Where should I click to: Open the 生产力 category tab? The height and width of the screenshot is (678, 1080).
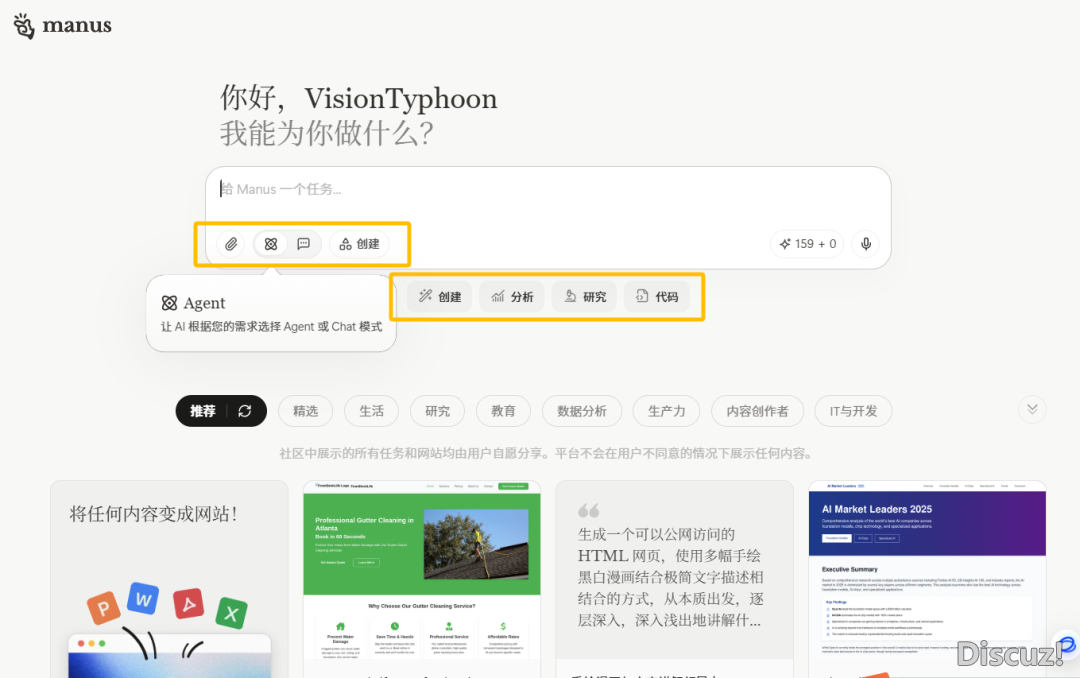pos(667,411)
